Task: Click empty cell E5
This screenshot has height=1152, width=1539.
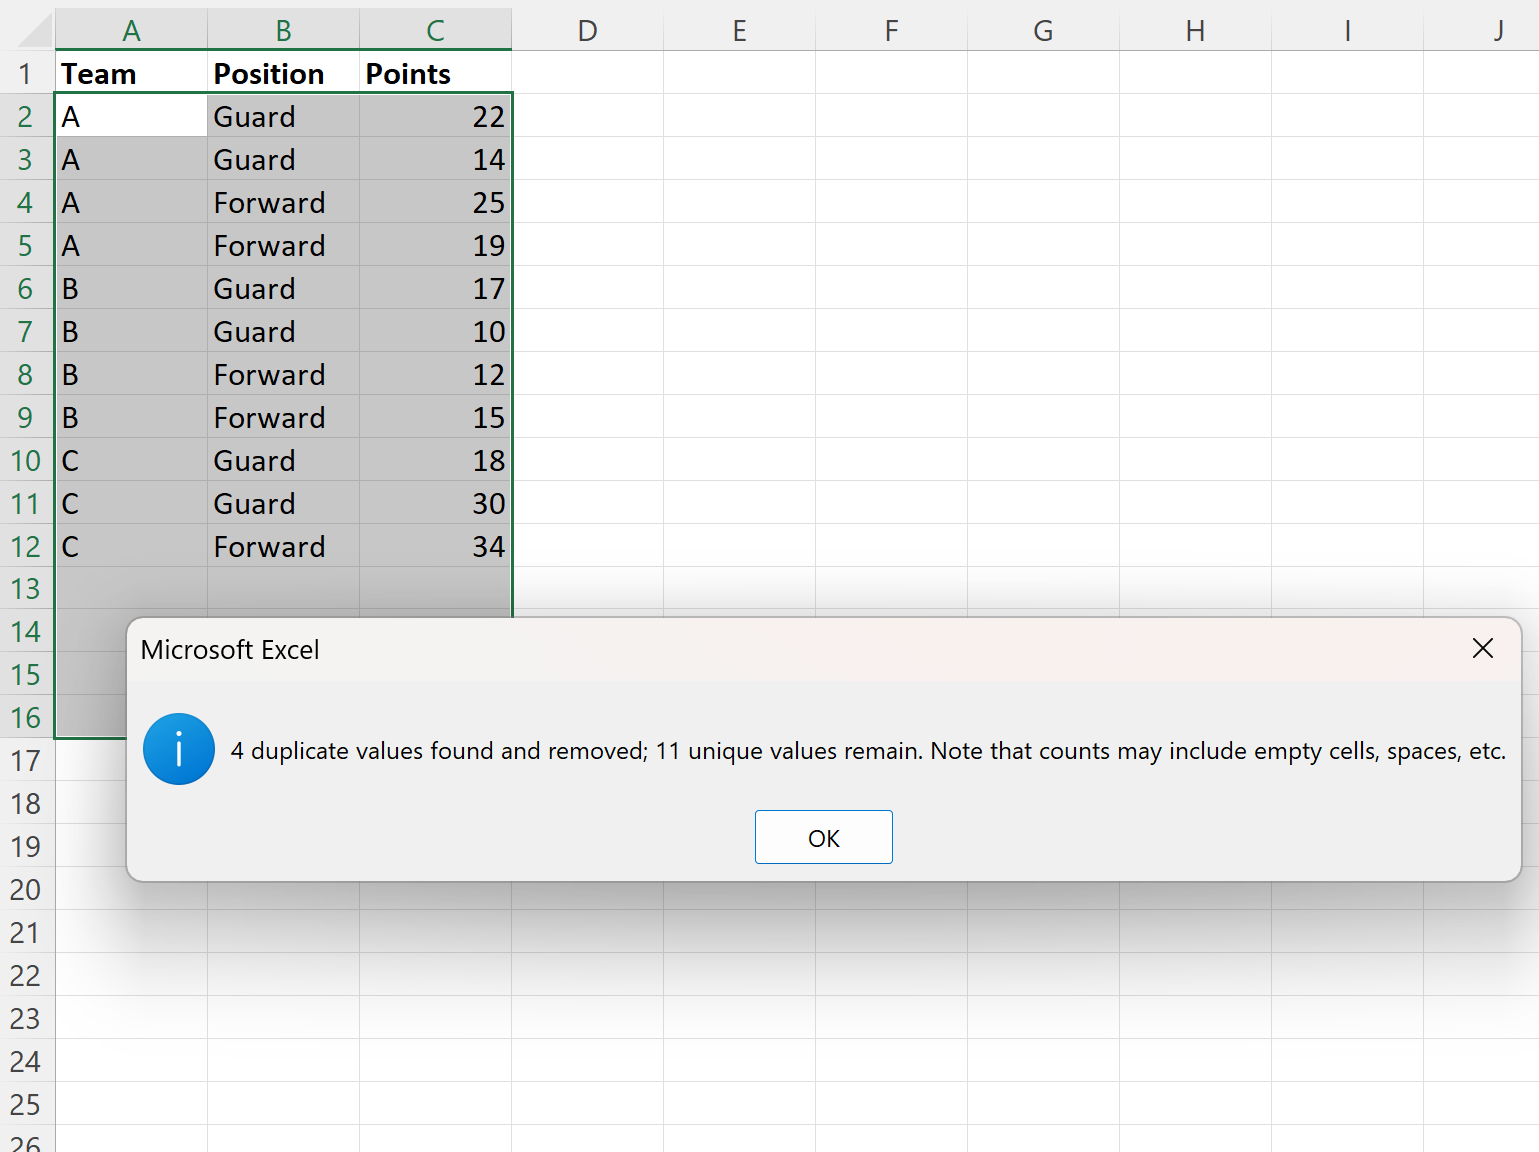Action: (x=739, y=246)
